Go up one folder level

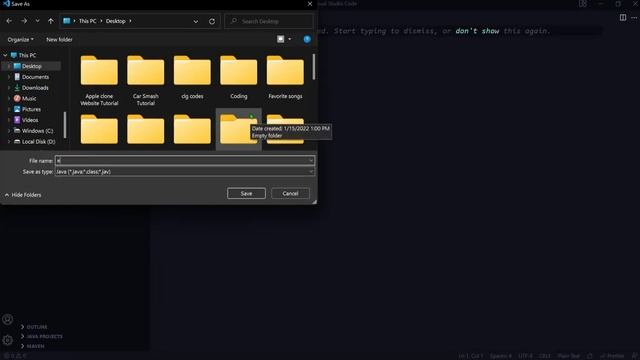pyautogui.click(x=51, y=21)
